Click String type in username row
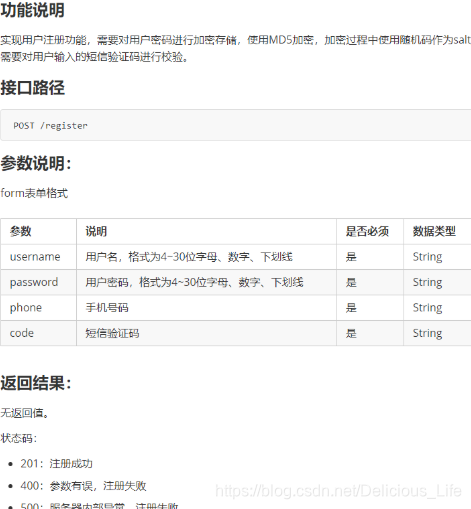Image resolution: width=471 pixels, height=509 pixels. click(x=428, y=257)
